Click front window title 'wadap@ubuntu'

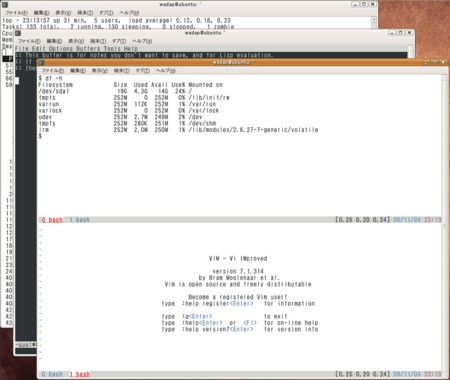(232, 62)
